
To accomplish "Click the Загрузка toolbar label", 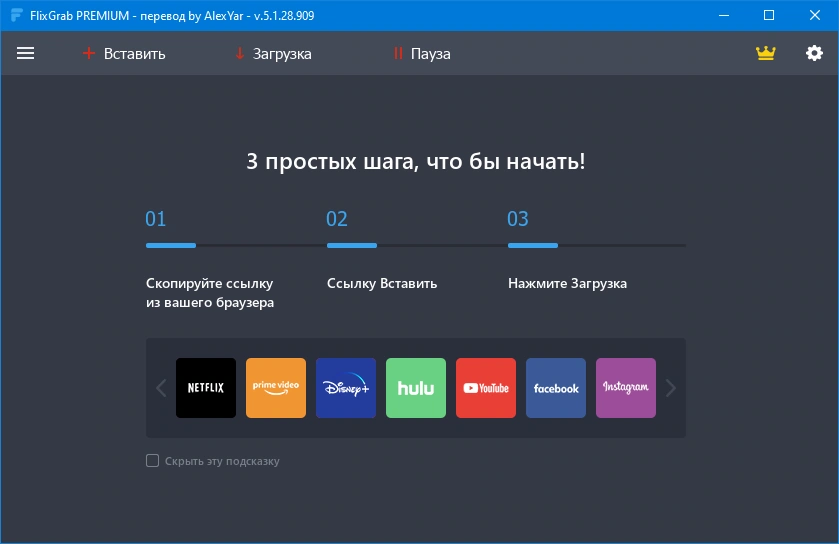I will click(282, 54).
